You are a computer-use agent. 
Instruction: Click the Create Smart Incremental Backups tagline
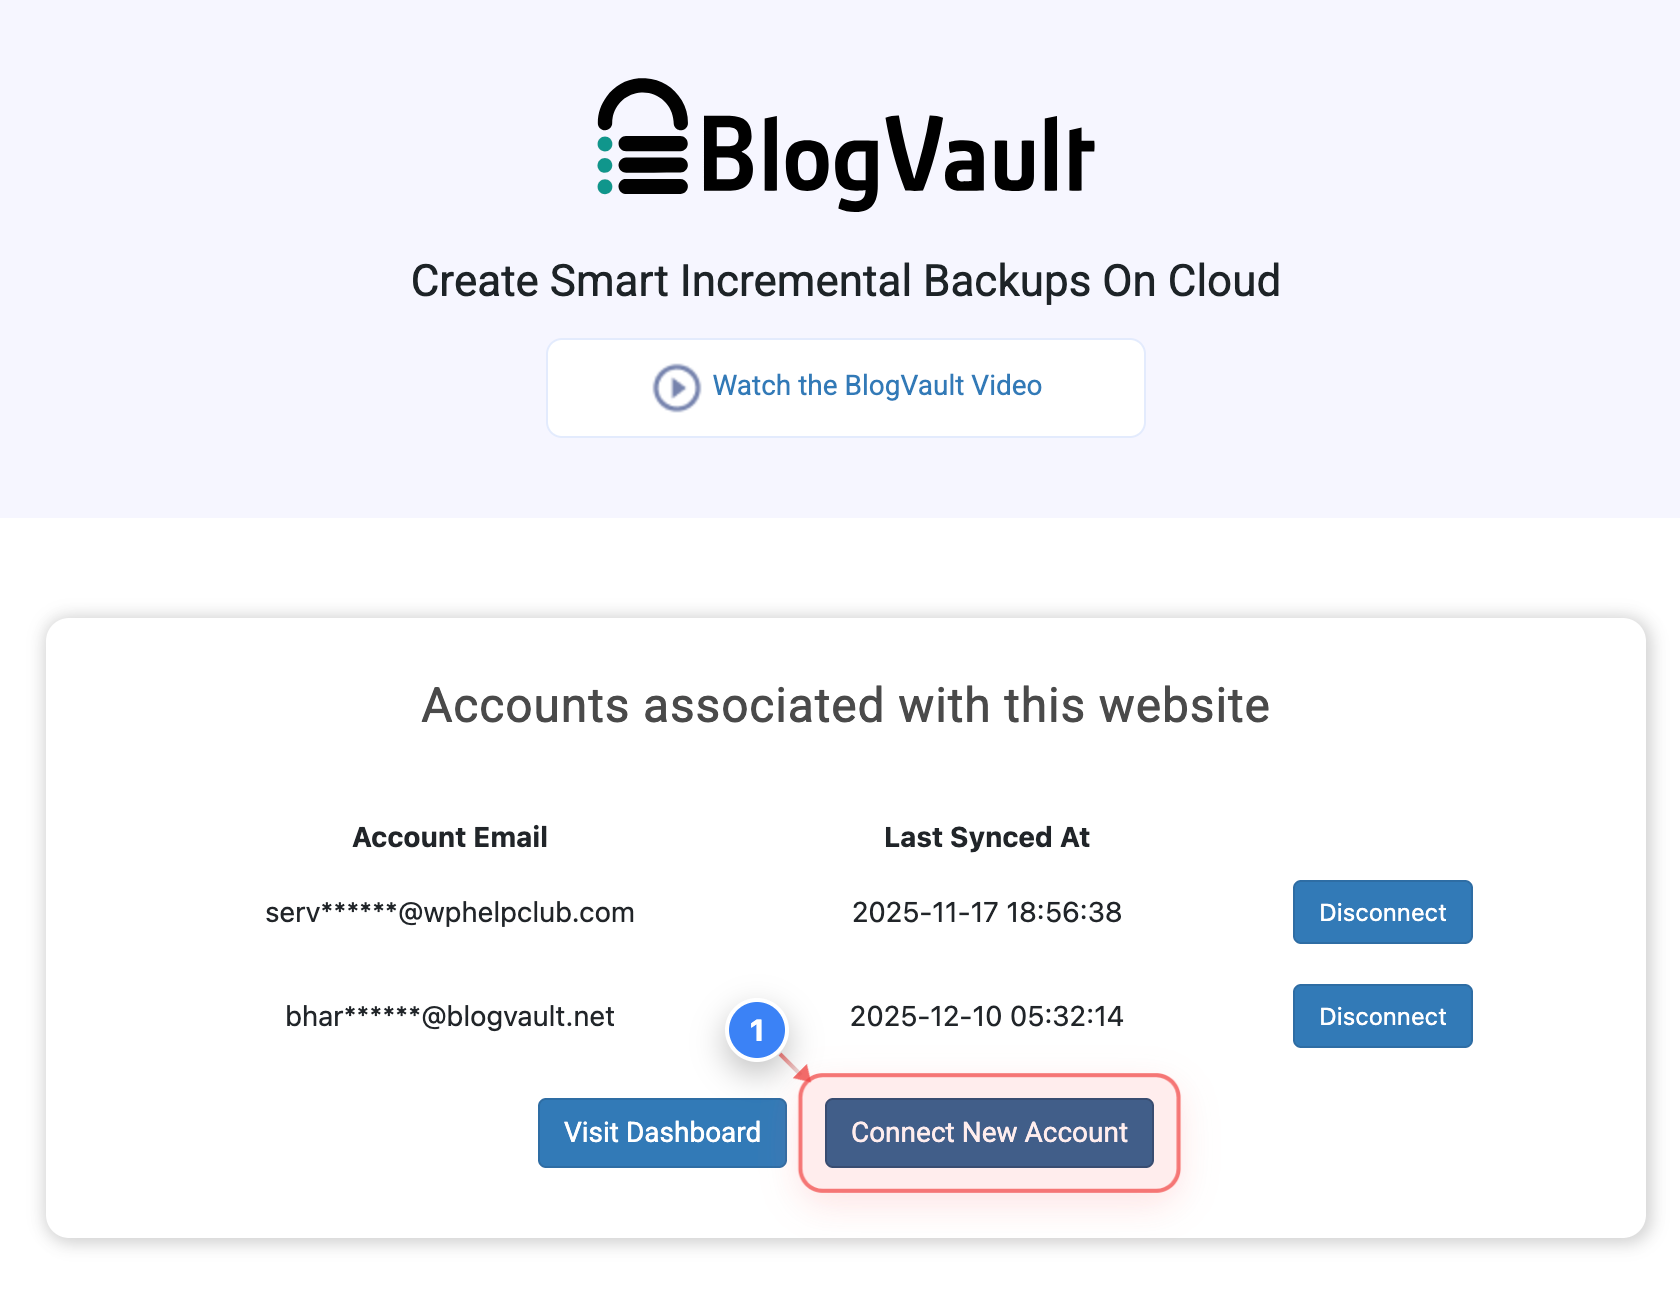(x=845, y=281)
